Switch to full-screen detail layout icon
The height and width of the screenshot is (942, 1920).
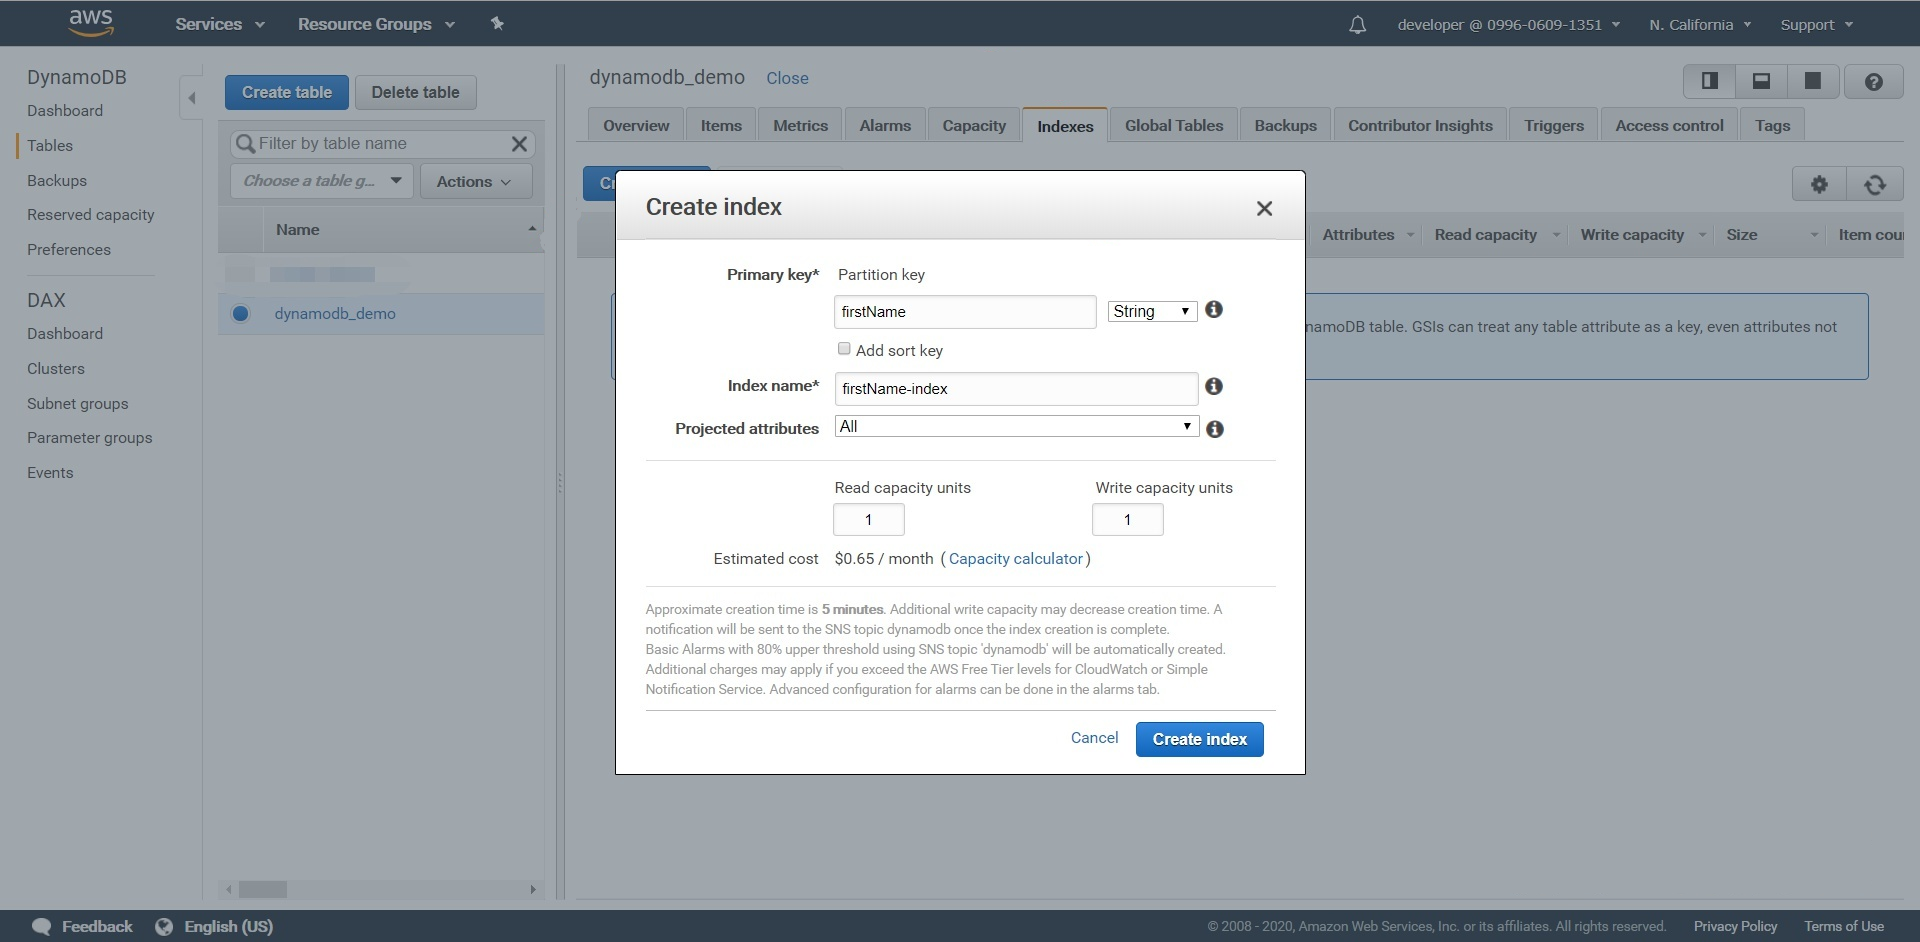click(1812, 81)
